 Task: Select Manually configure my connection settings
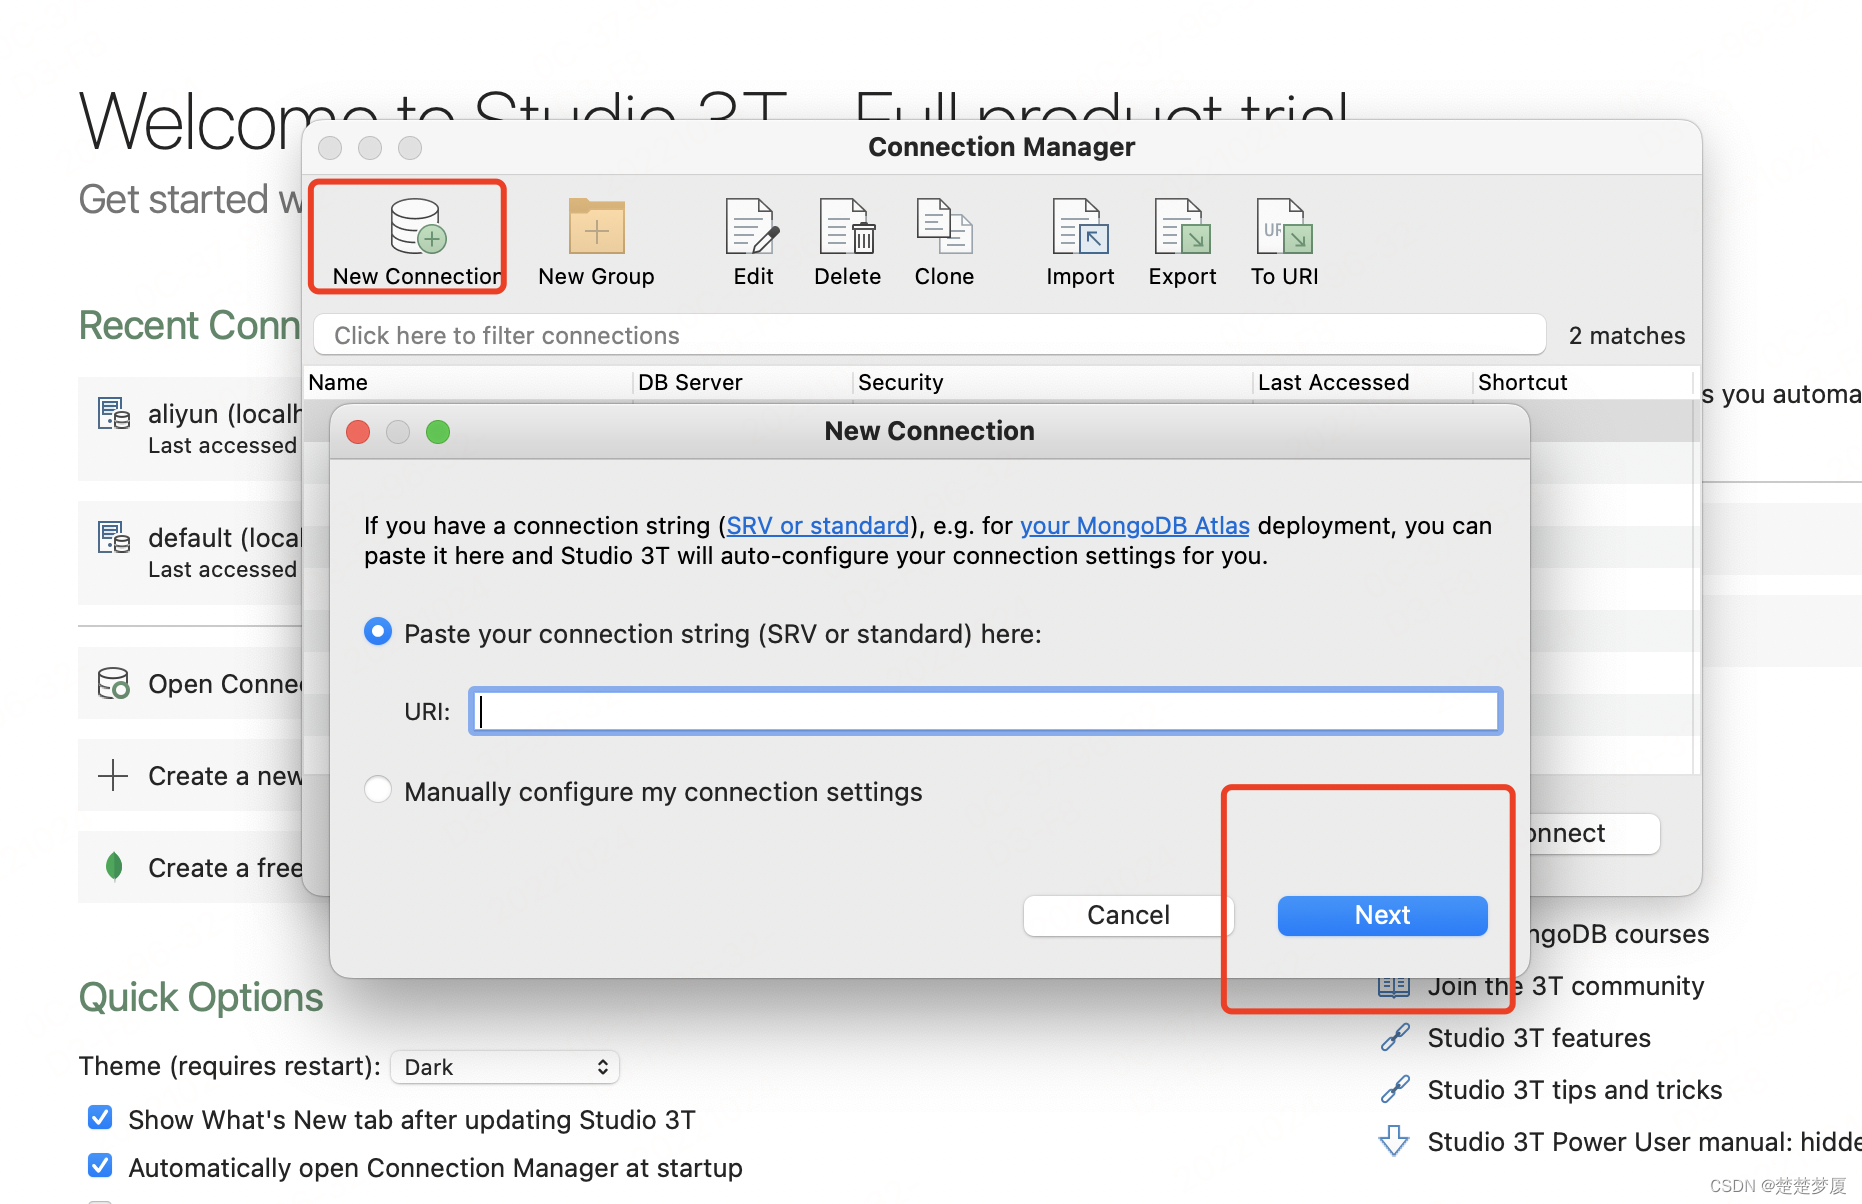tap(378, 790)
